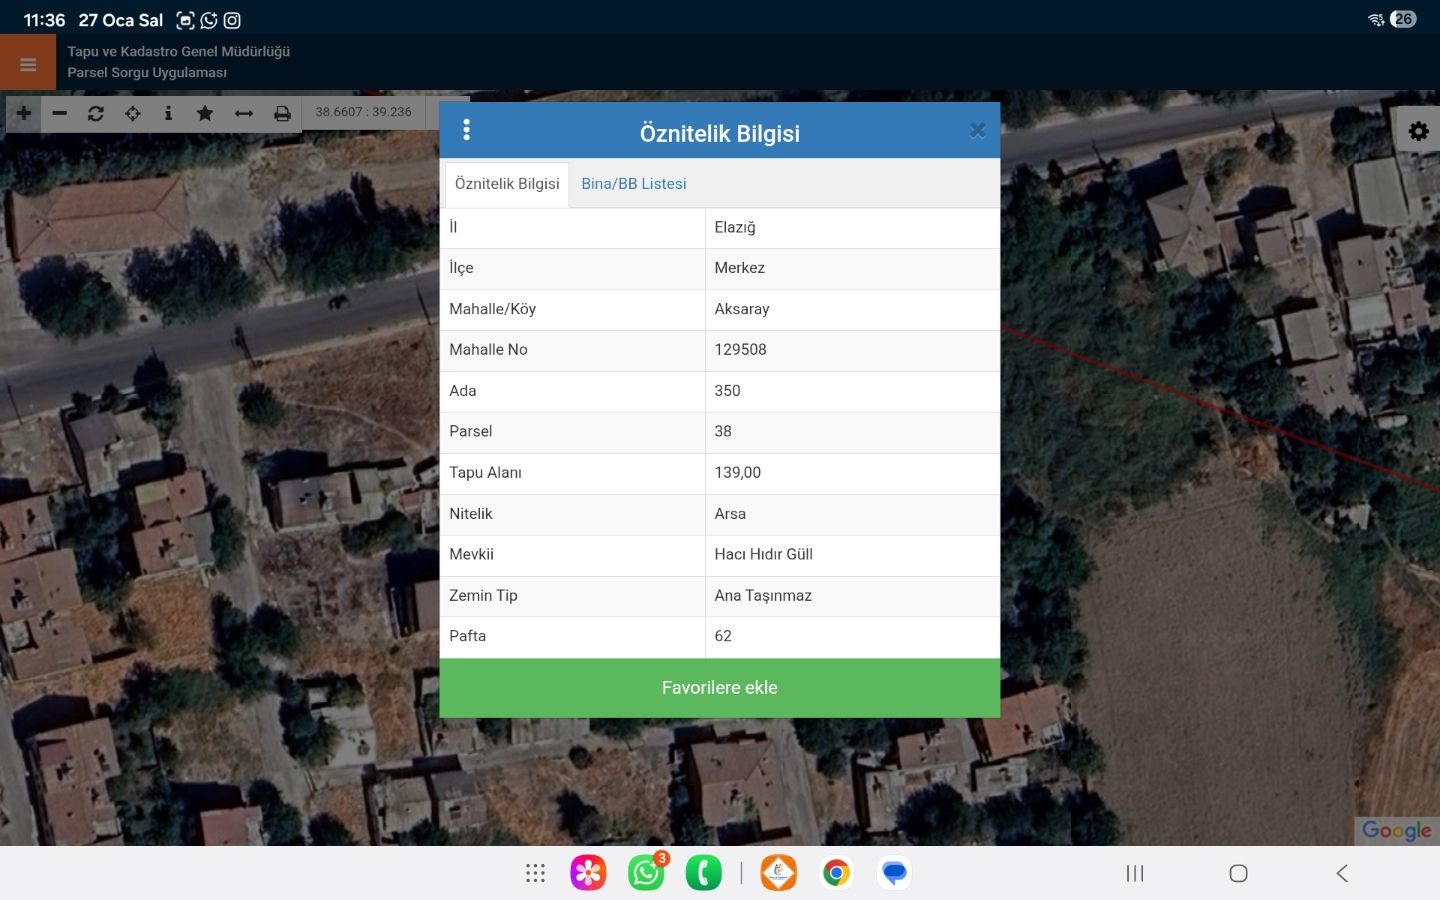The height and width of the screenshot is (900, 1440).
Task: Zoom in with the plus tool
Action: pos(24,113)
